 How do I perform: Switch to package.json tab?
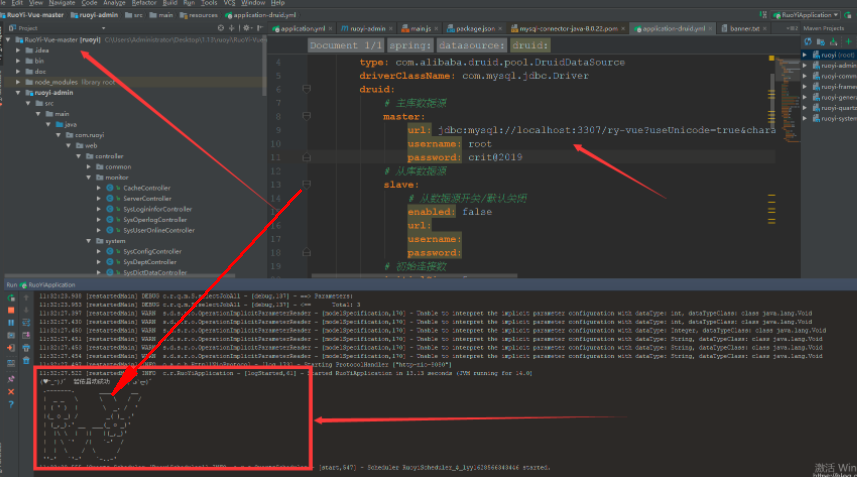(x=472, y=28)
